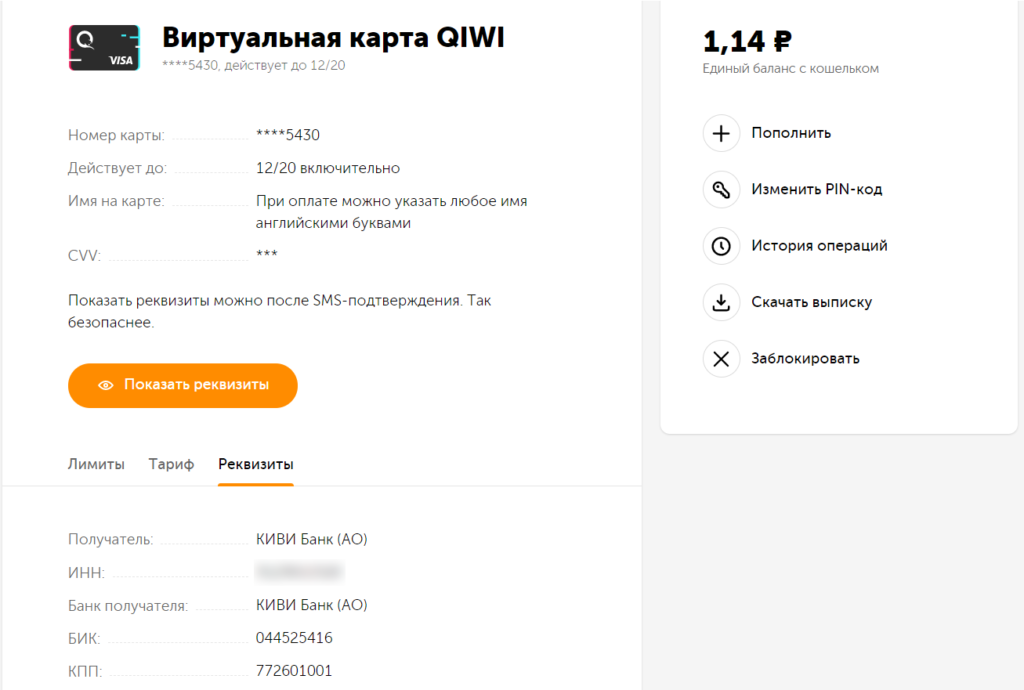The image size is (1024, 690).
Task: Click the plus icon for Пополнить
Action: [x=721, y=133]
